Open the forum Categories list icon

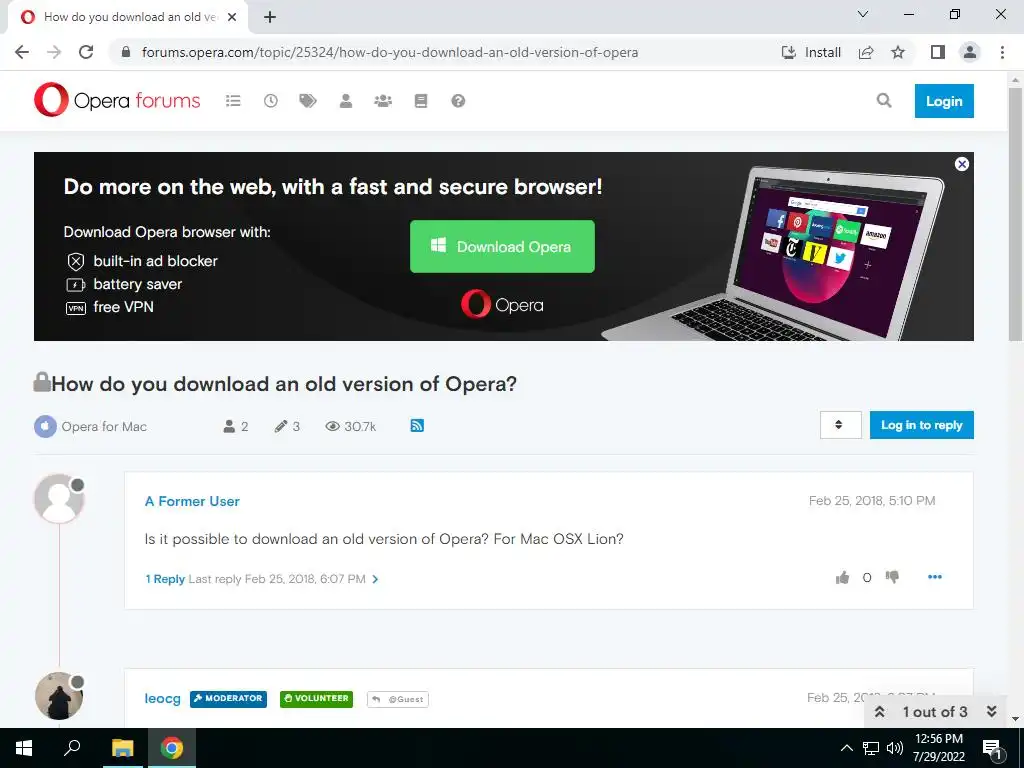tap(233, 101)
